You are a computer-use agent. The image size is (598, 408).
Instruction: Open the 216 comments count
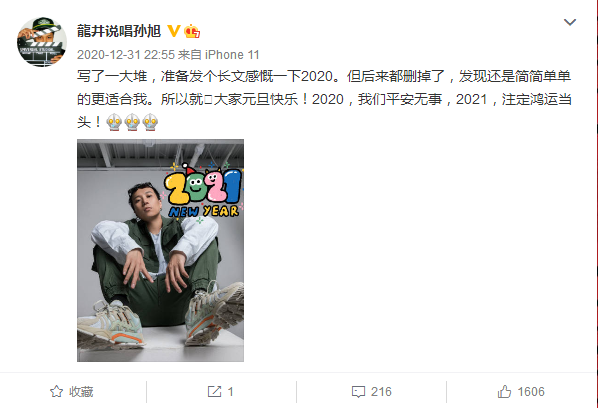point(381,392)
